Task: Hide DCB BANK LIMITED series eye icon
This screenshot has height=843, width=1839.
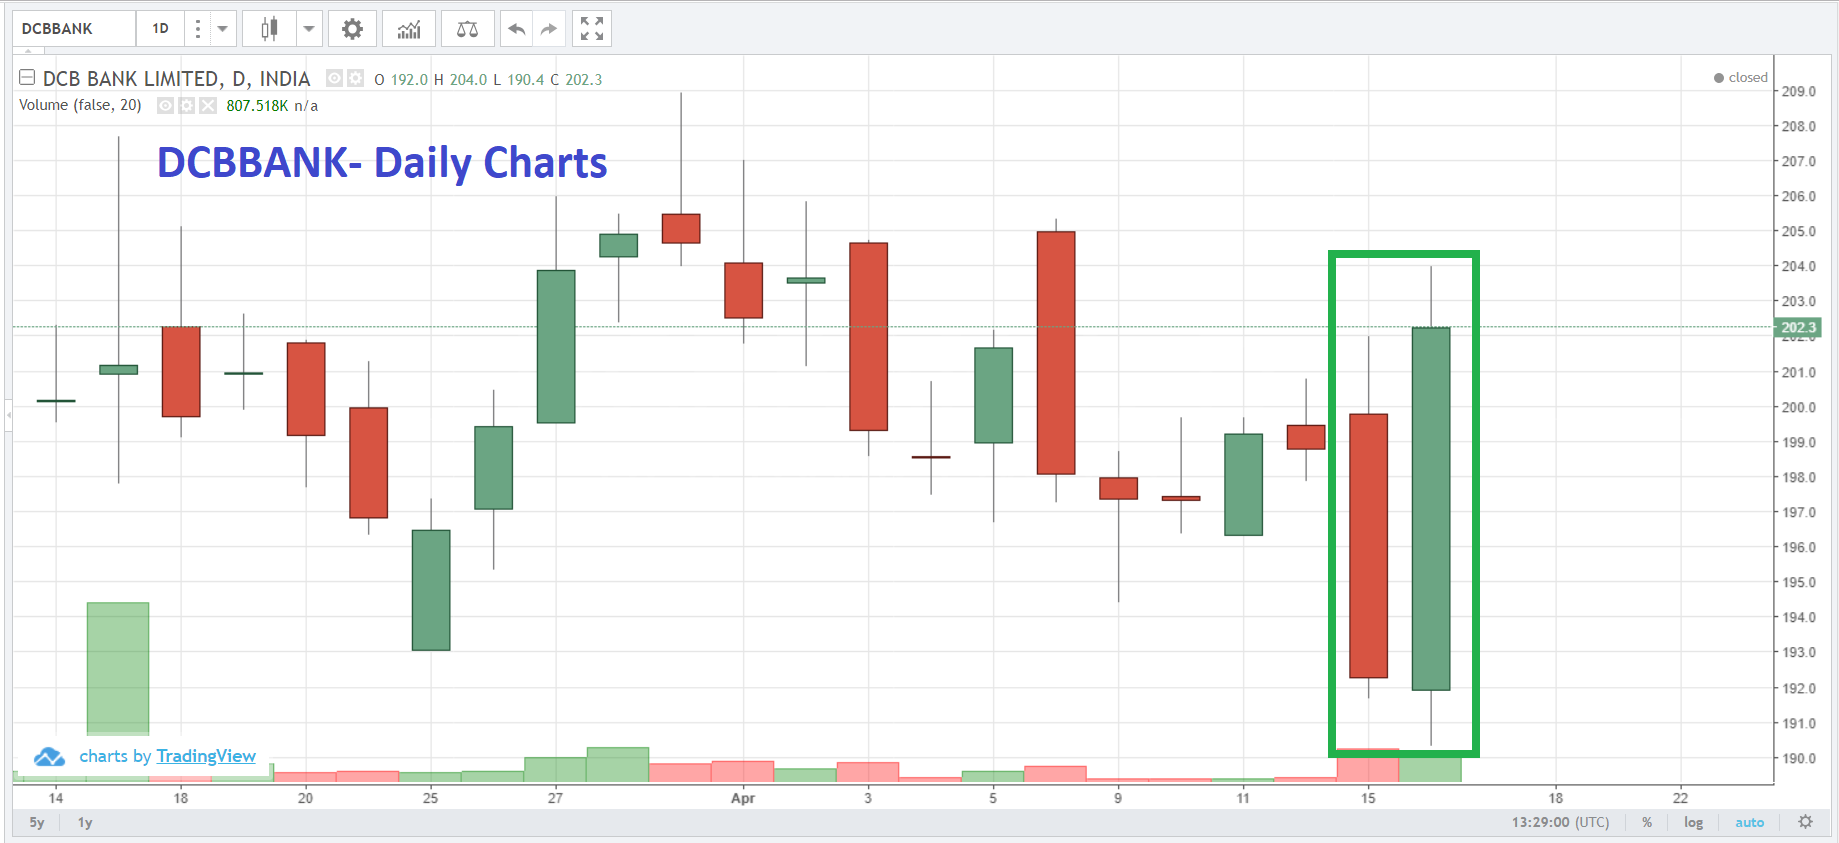Action: click(335, 78)
